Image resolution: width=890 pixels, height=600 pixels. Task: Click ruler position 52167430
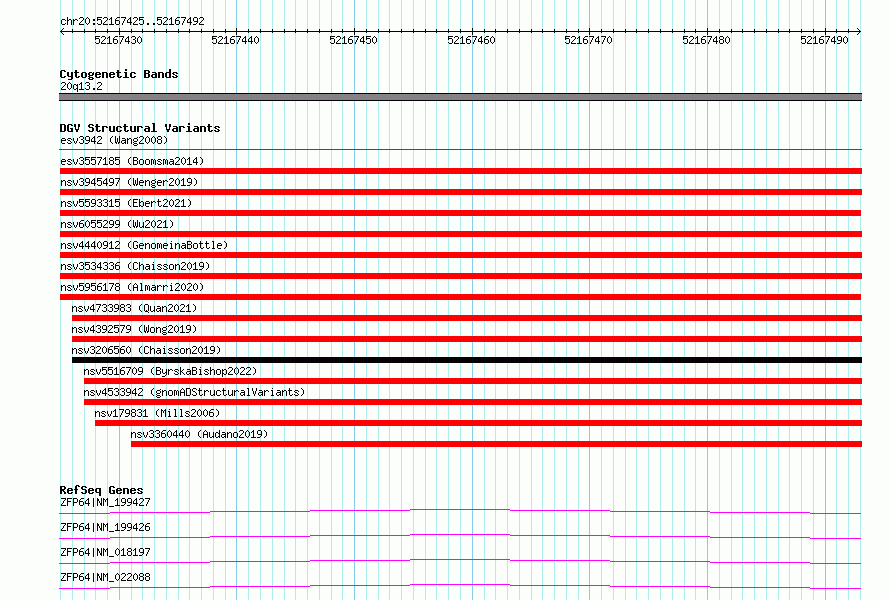(x=118, y=40)
